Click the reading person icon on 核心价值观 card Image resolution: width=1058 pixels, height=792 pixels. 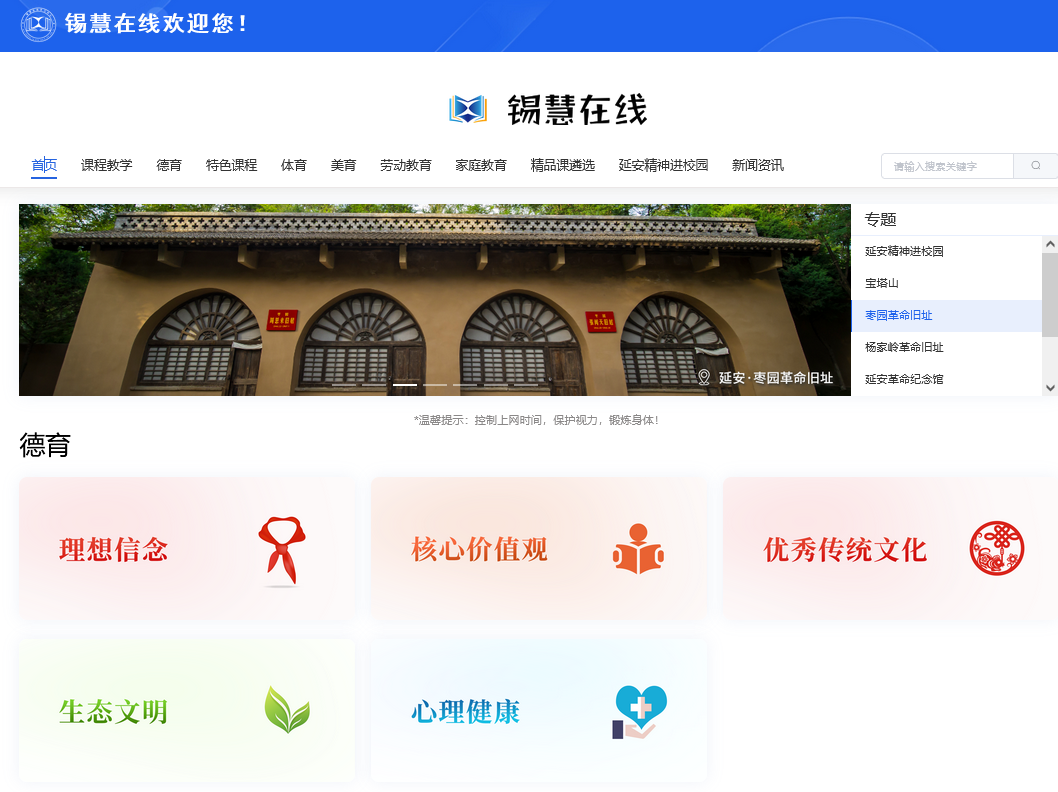click(638, 549)
